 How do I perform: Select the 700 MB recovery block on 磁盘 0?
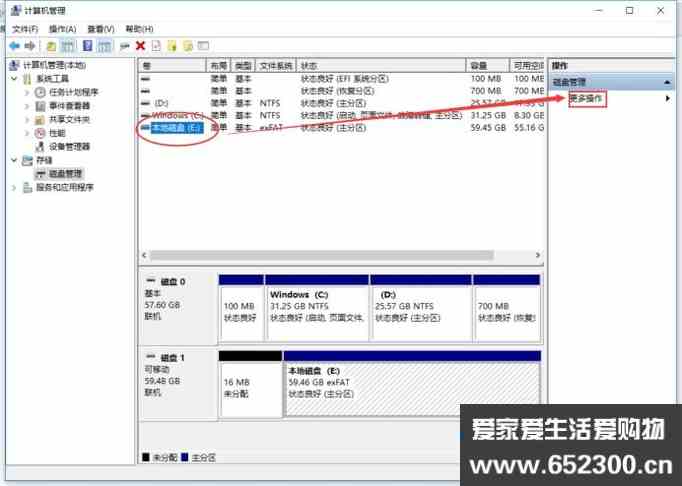tap(507, 307)
